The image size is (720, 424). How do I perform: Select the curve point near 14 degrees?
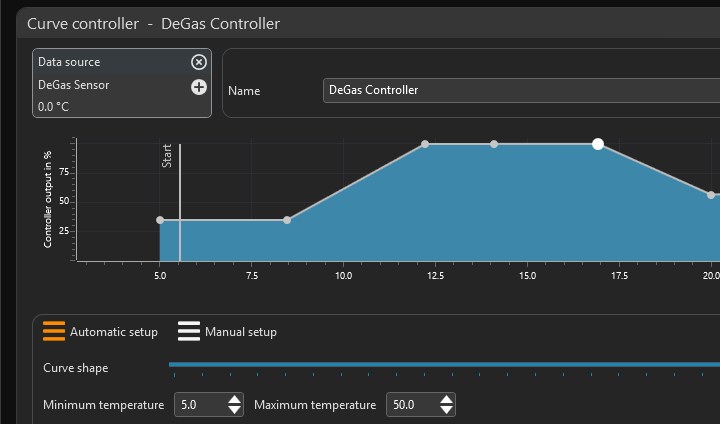click(x=494, y=144)
